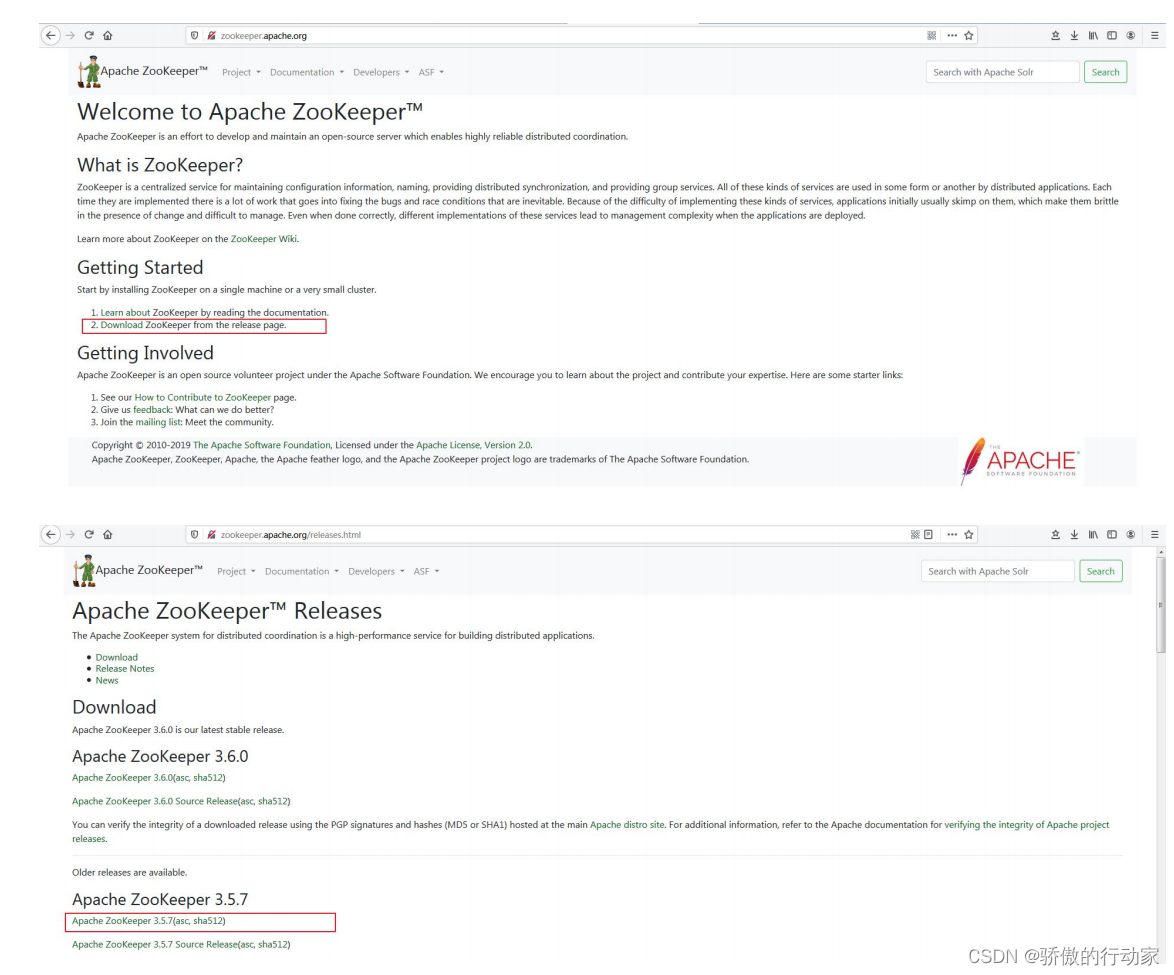Open Apache License, Version 2.0 link
1174x975 pixels.
(x=473, y=445)
